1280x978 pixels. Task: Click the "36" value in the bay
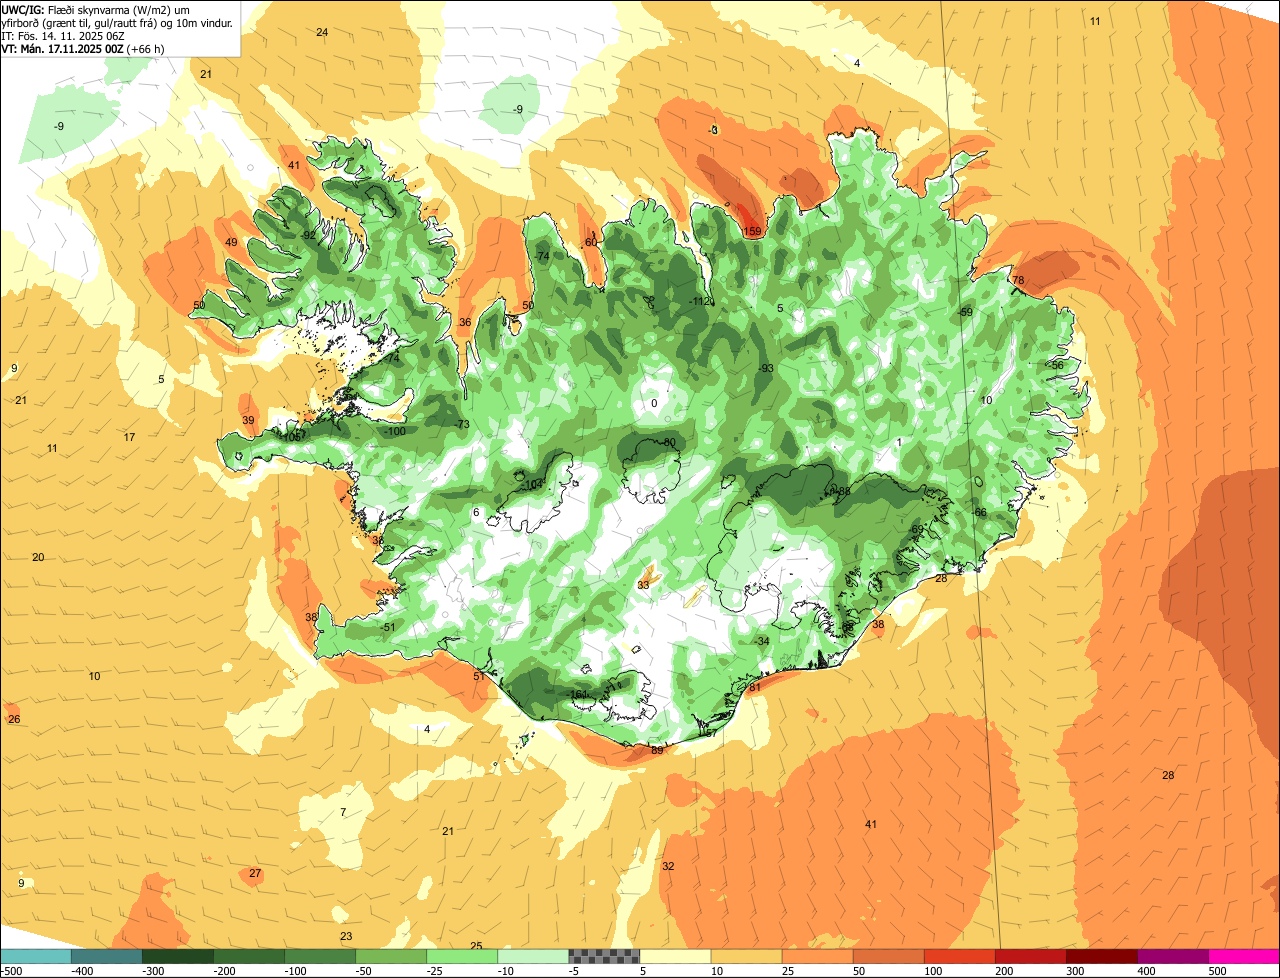464,322
